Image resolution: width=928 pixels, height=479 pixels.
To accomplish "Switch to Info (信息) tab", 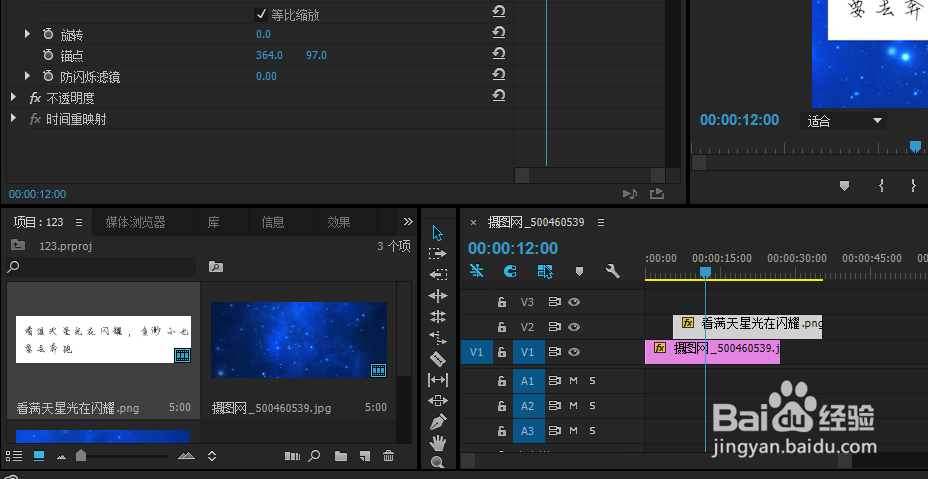I will (273, 222).
